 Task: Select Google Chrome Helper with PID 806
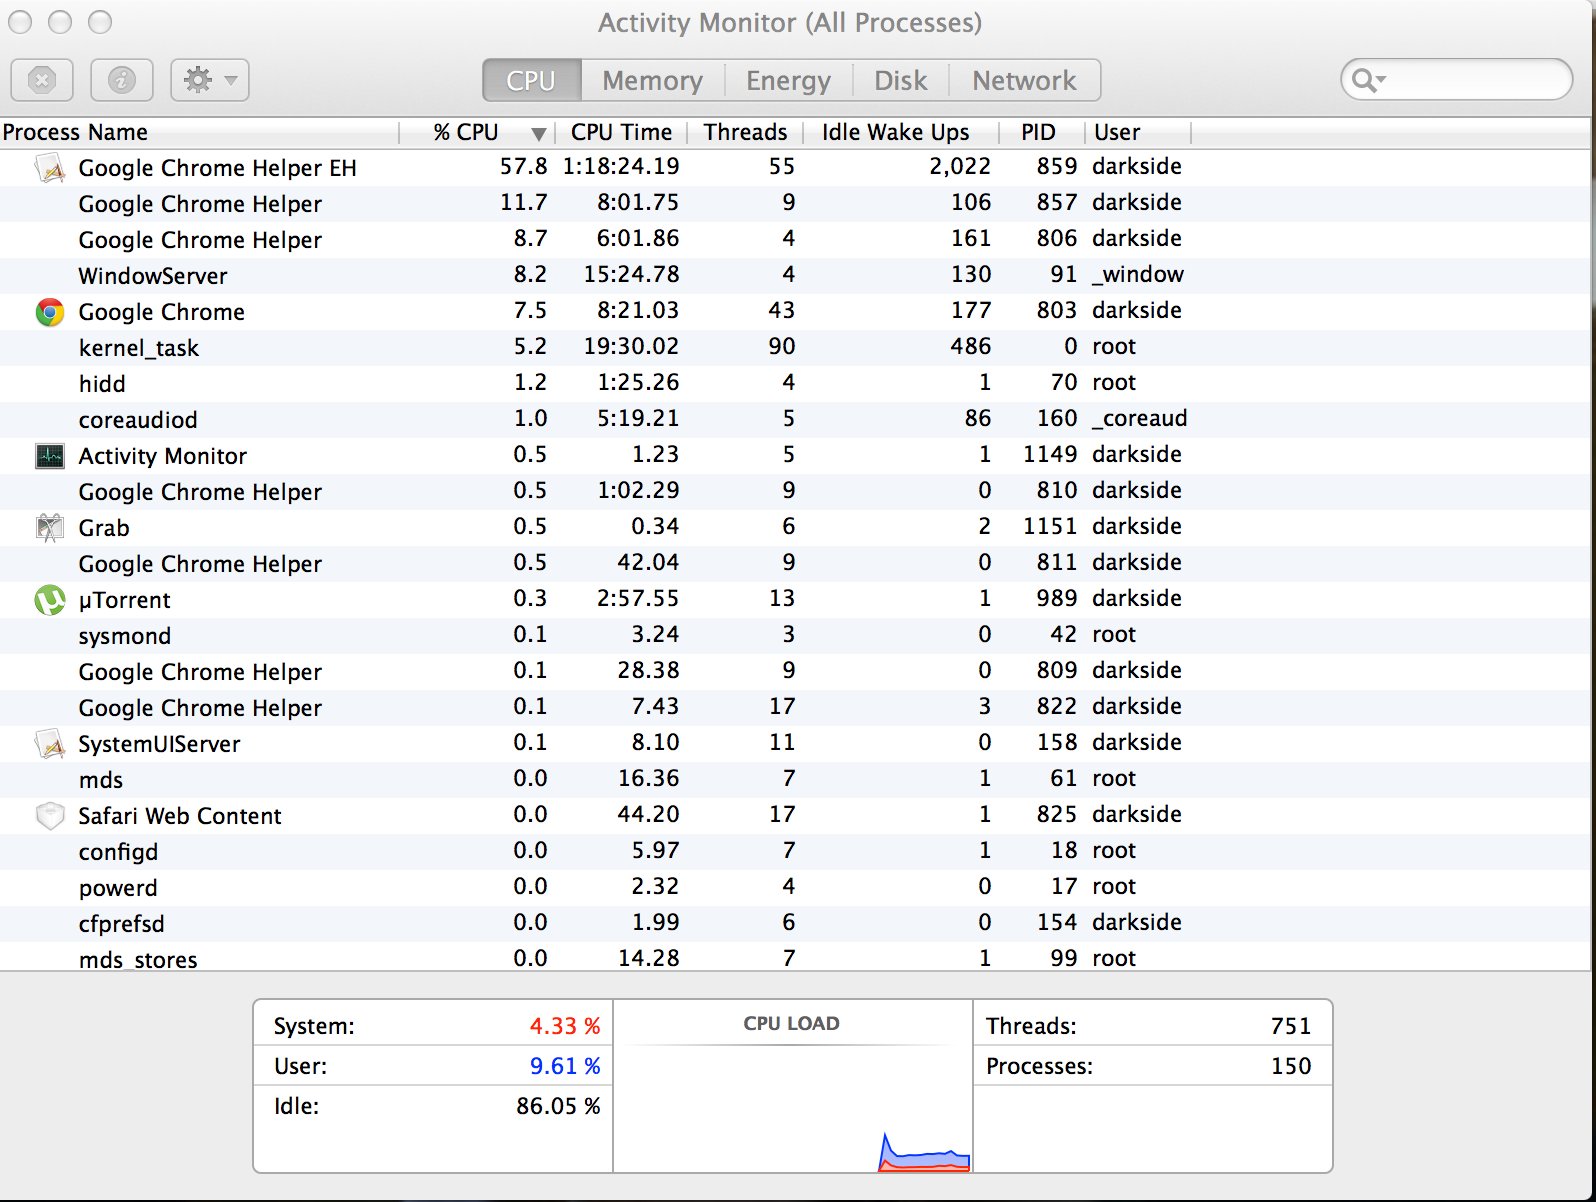click(x=795, y=240)
